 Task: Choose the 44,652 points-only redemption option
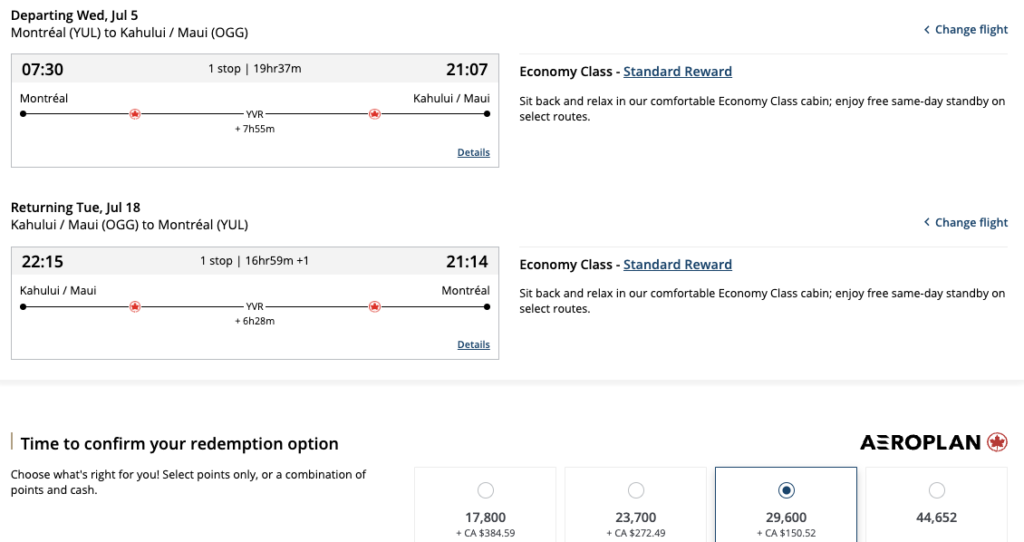pos(936,491)
